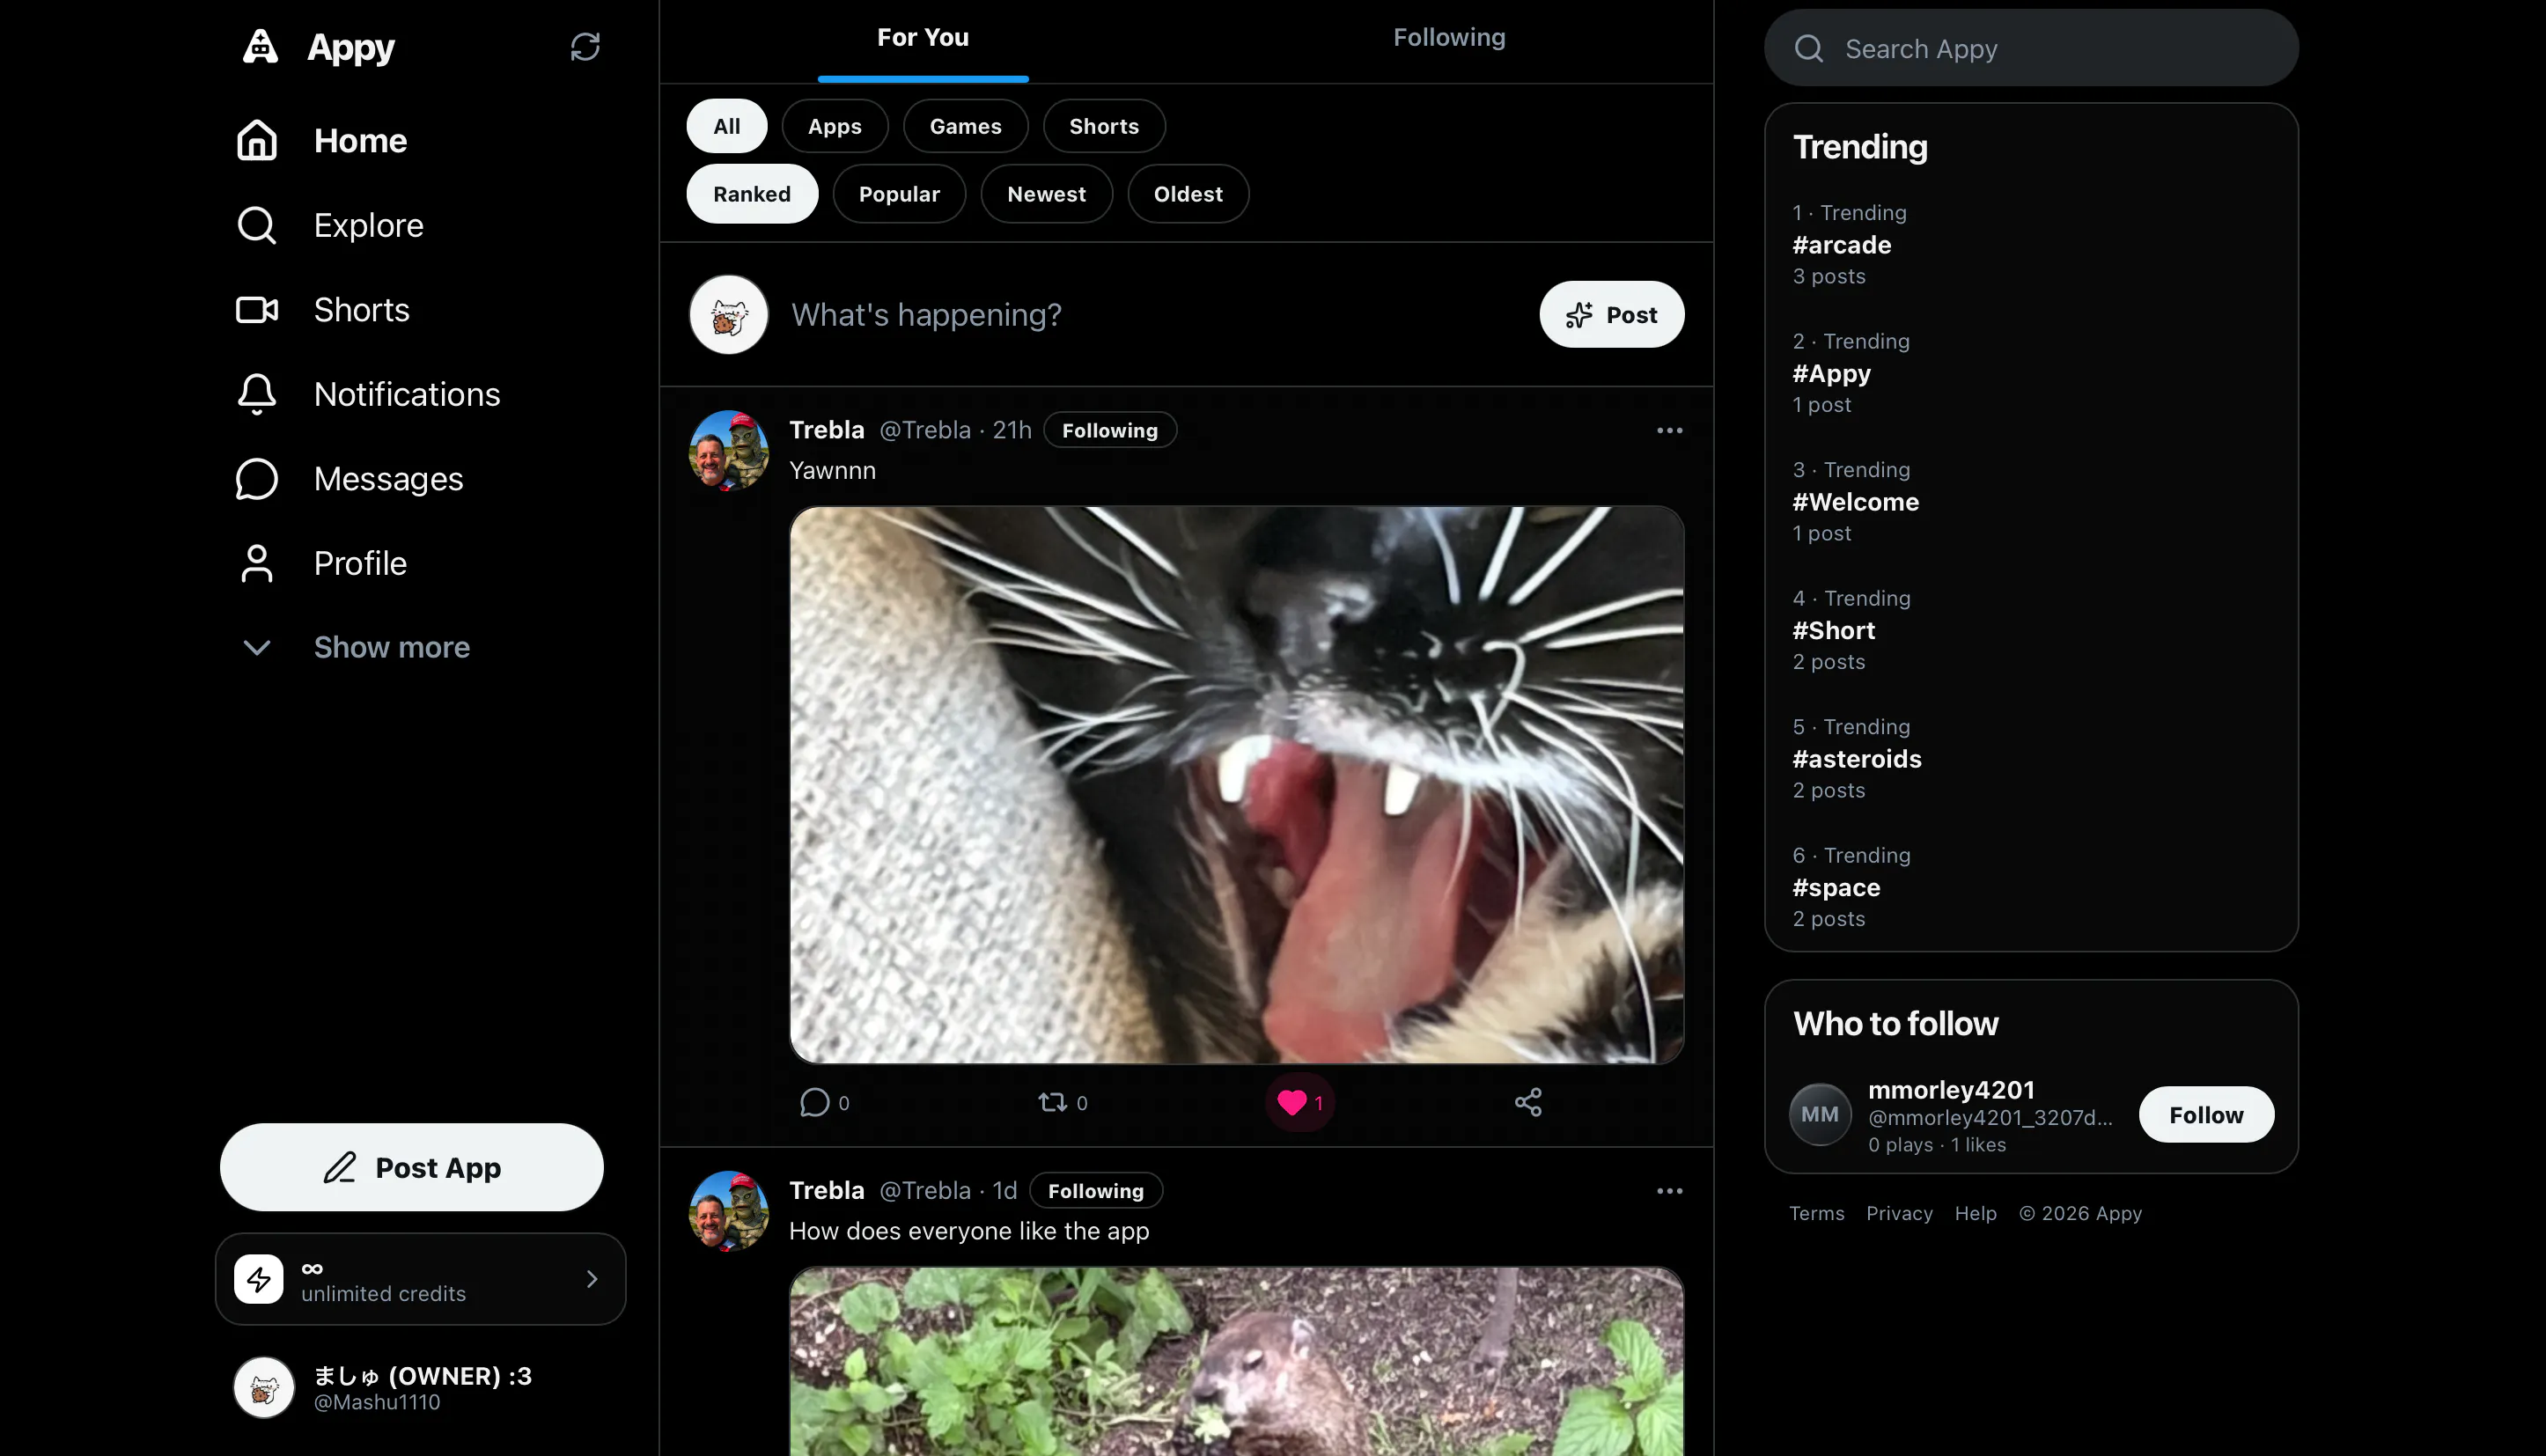2546x1456 pixels.
Task: Open more options on Yawnnn post
Action: pos(1669,431)
